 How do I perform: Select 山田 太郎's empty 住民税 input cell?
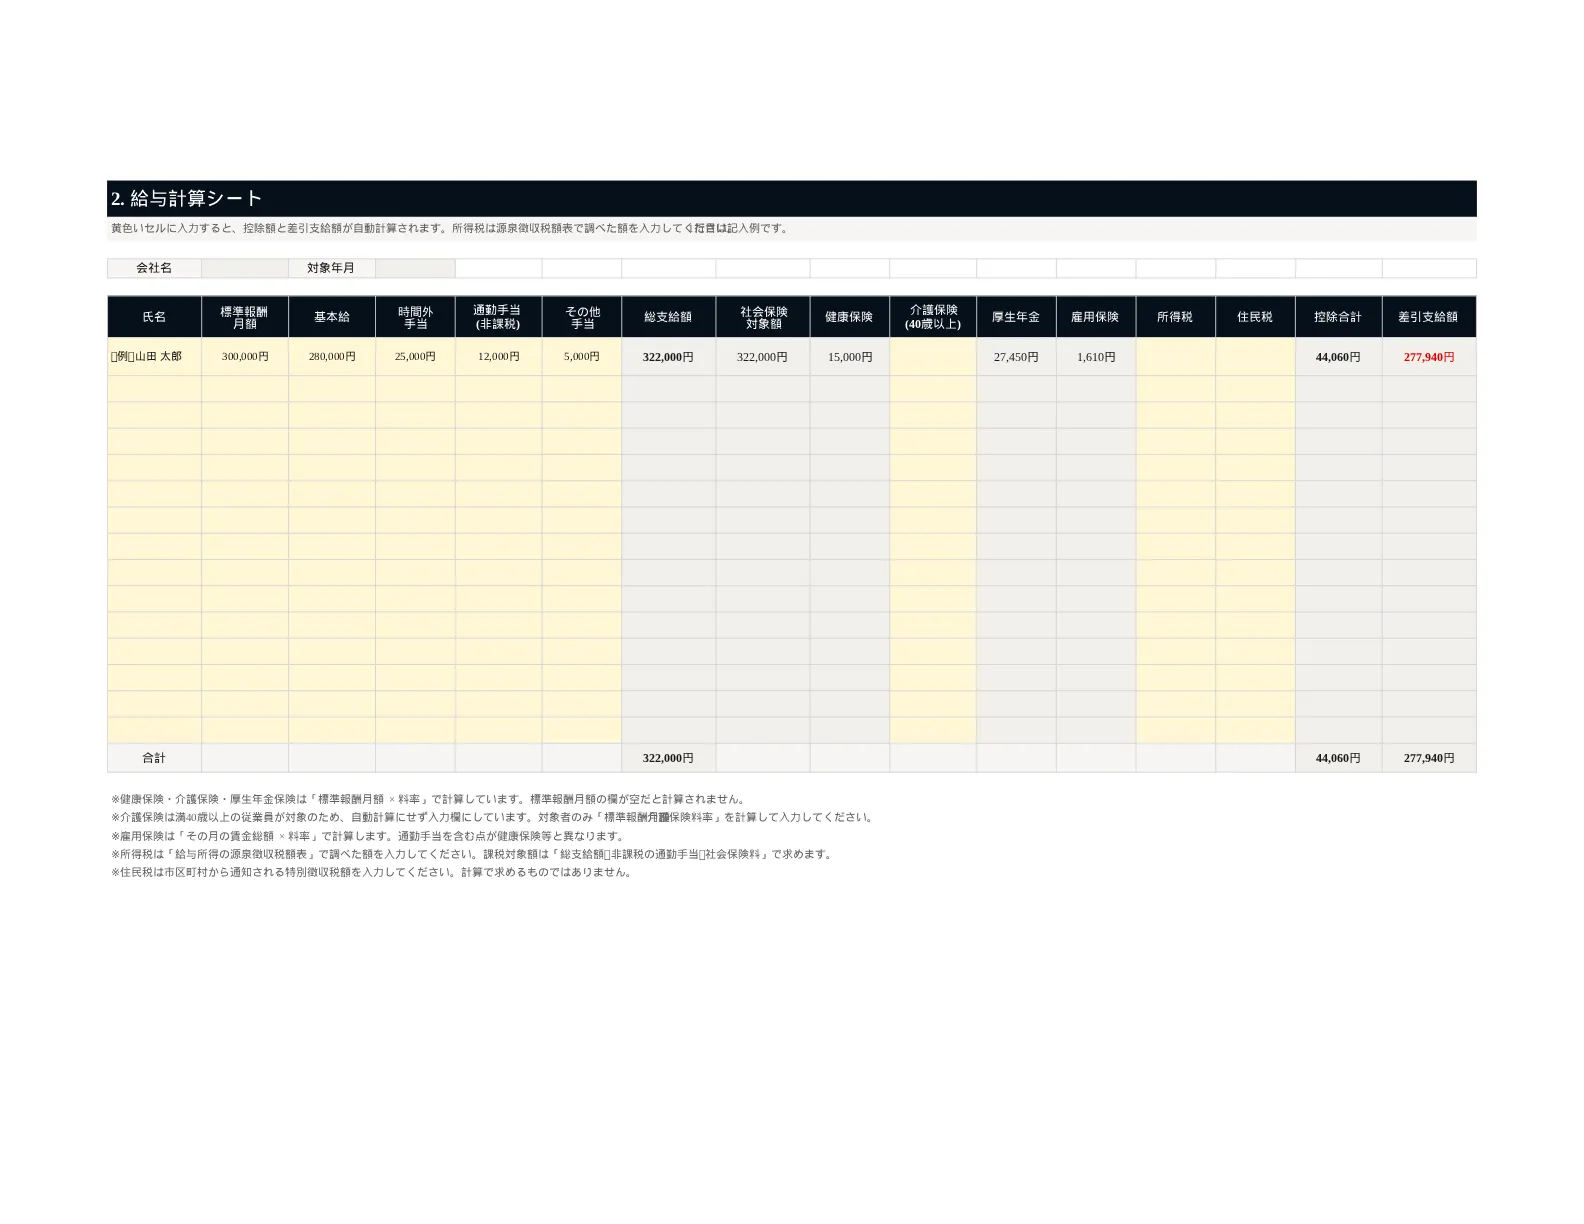click(x=1255, y=357)
